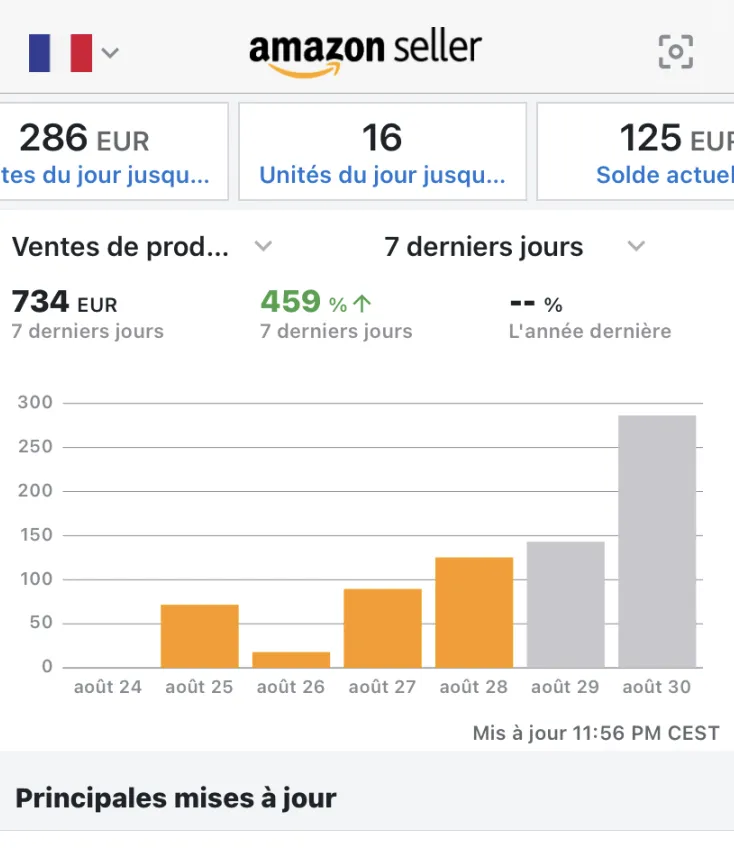Select the small août 26 bar
Screen dimensions: 734x852
point(291,660)
